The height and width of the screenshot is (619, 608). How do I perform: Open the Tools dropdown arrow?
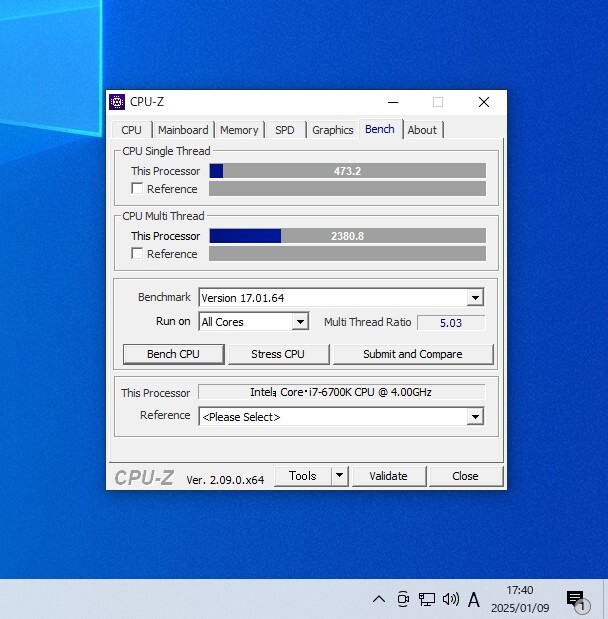pyautogui.click(x=340, y=476)
